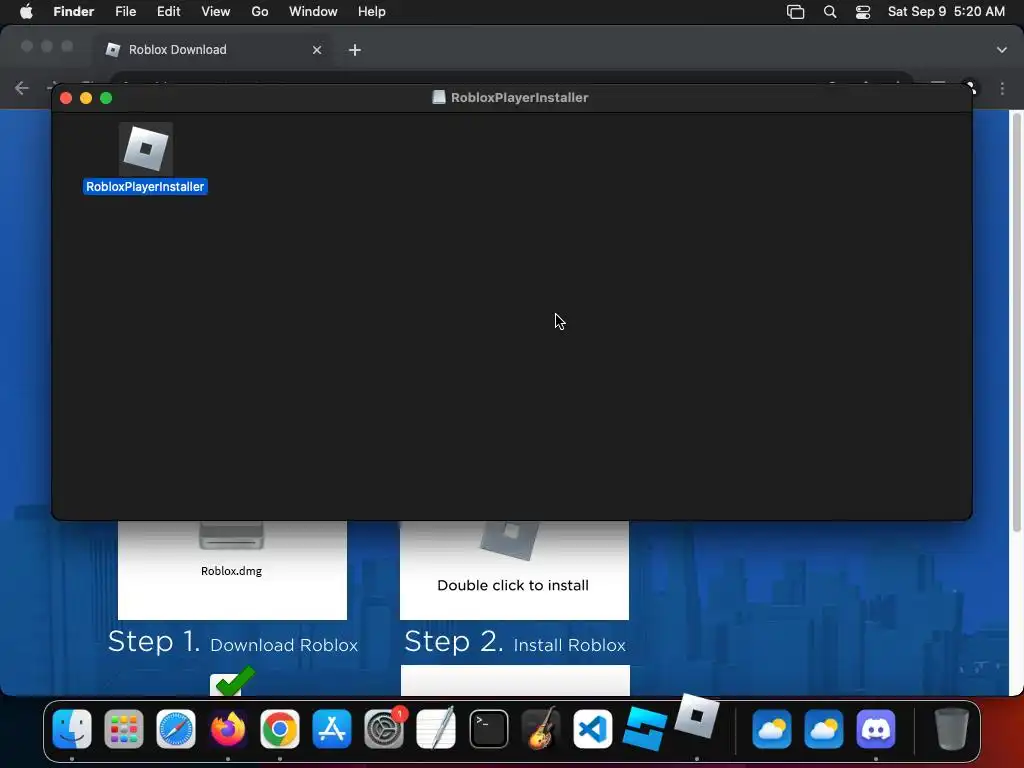Click the 'Step 2. Install Roblox' text
The width and height of the screenshot is (1024, 768).
pos(515,643)
